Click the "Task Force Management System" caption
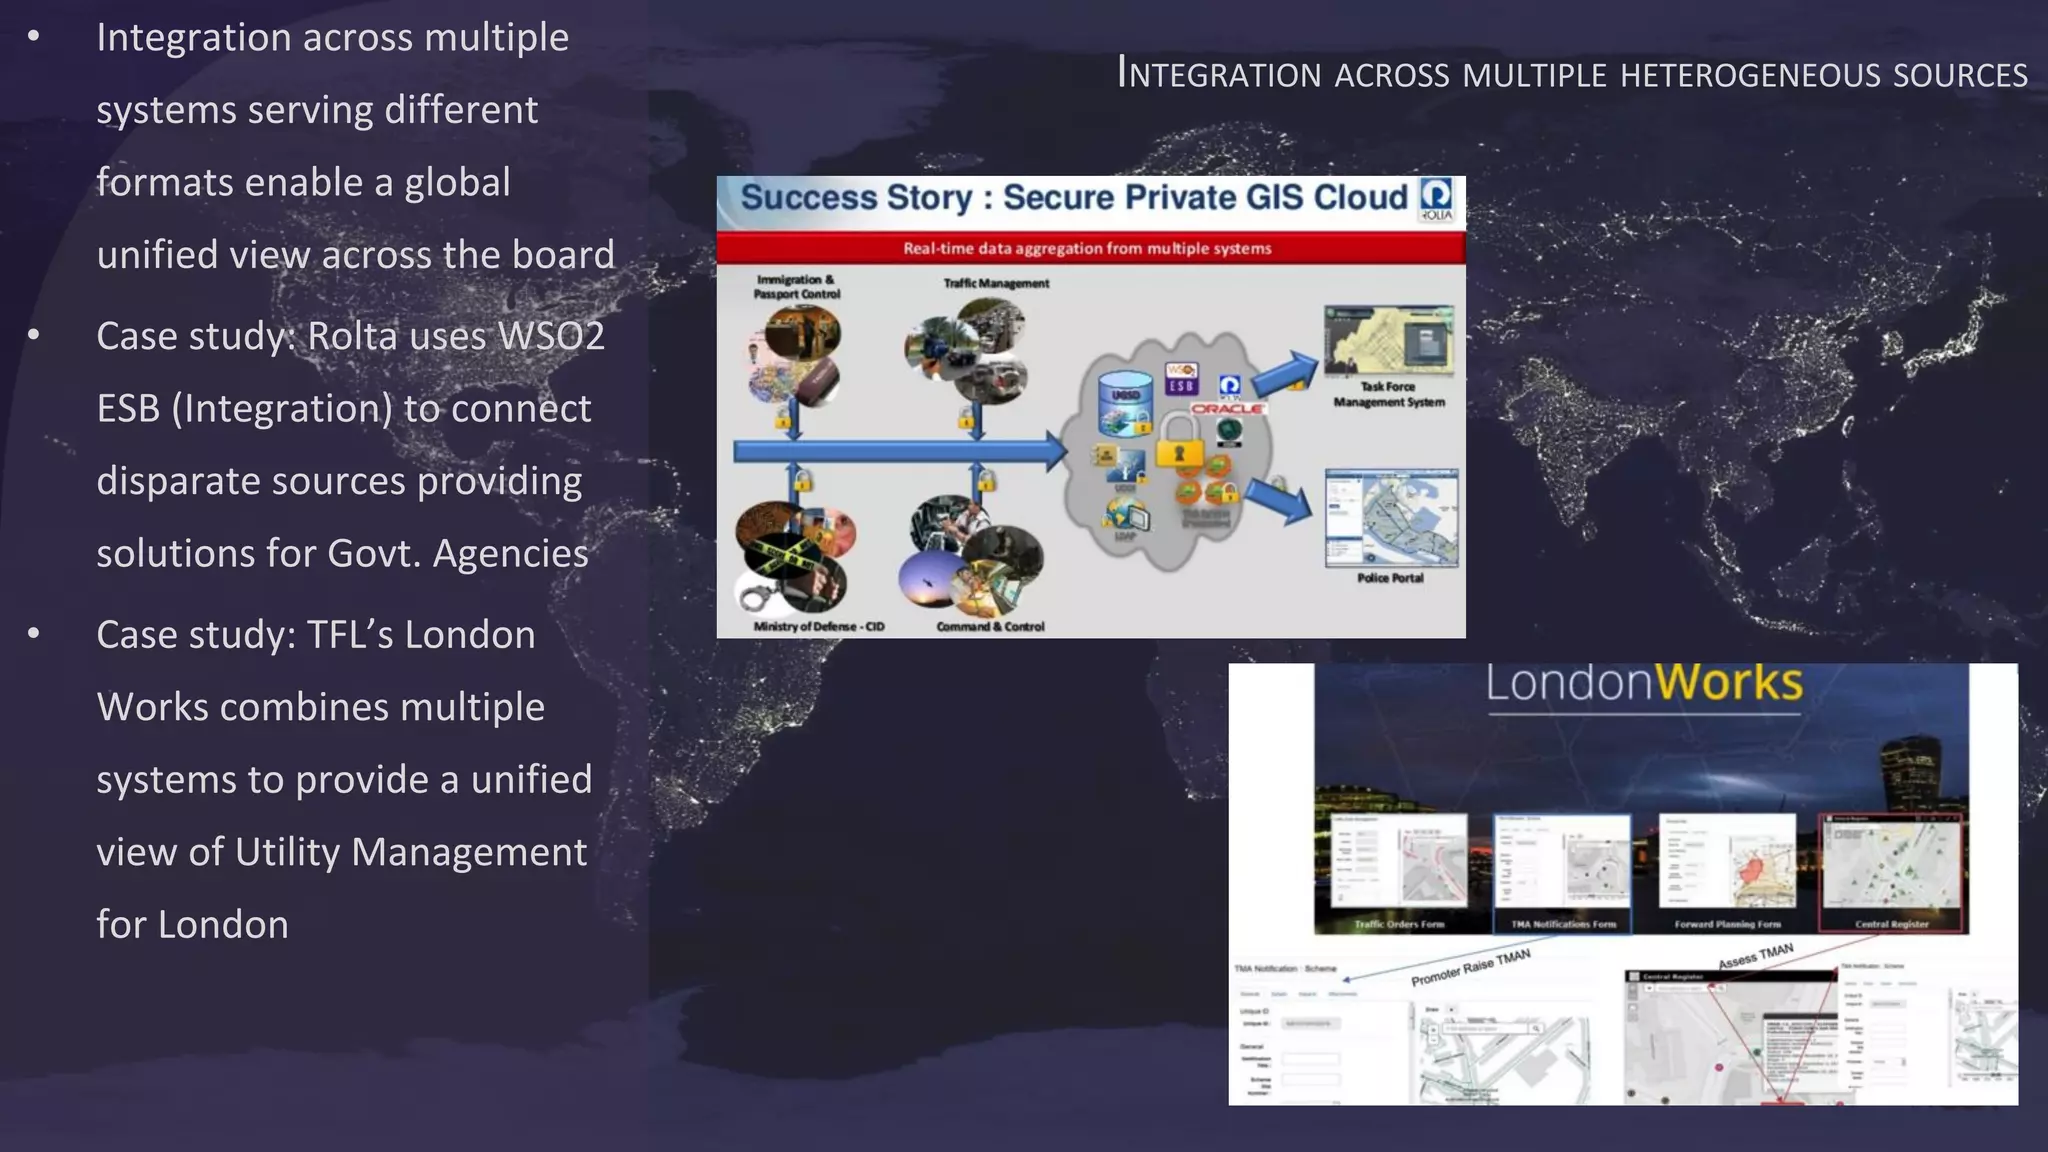 1389,394
